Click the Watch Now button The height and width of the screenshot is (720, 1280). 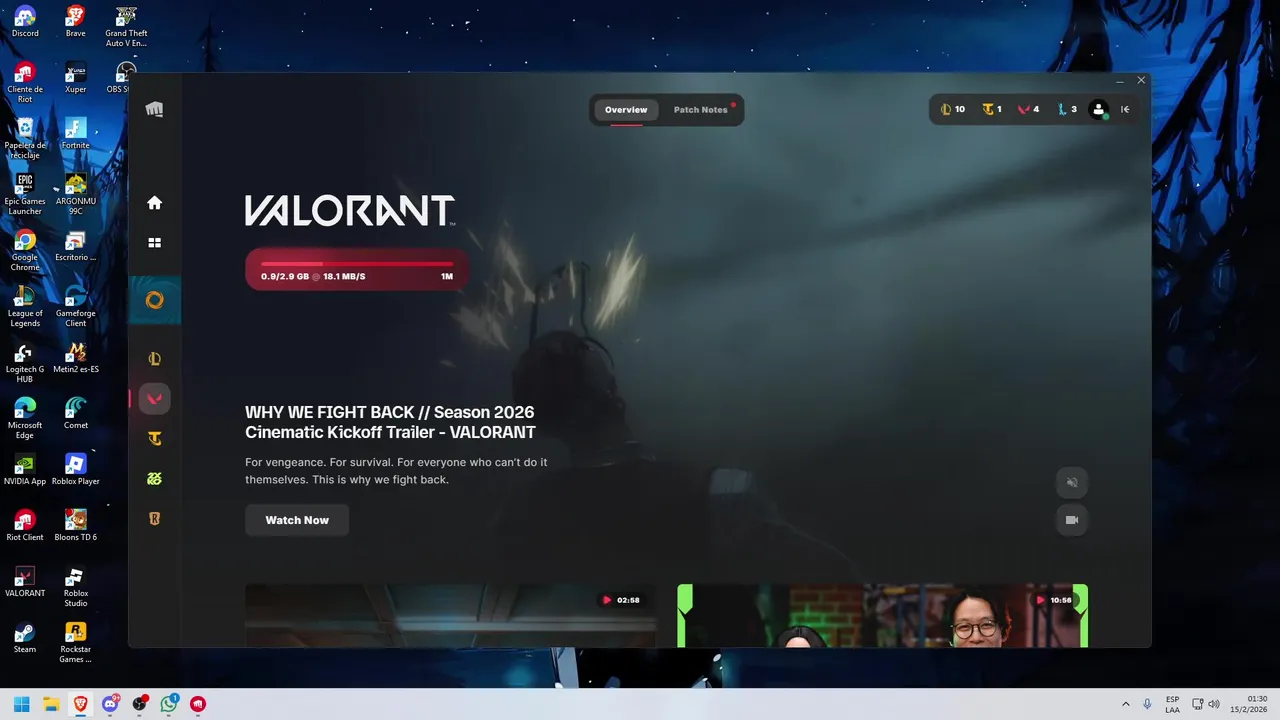point(297,520)
